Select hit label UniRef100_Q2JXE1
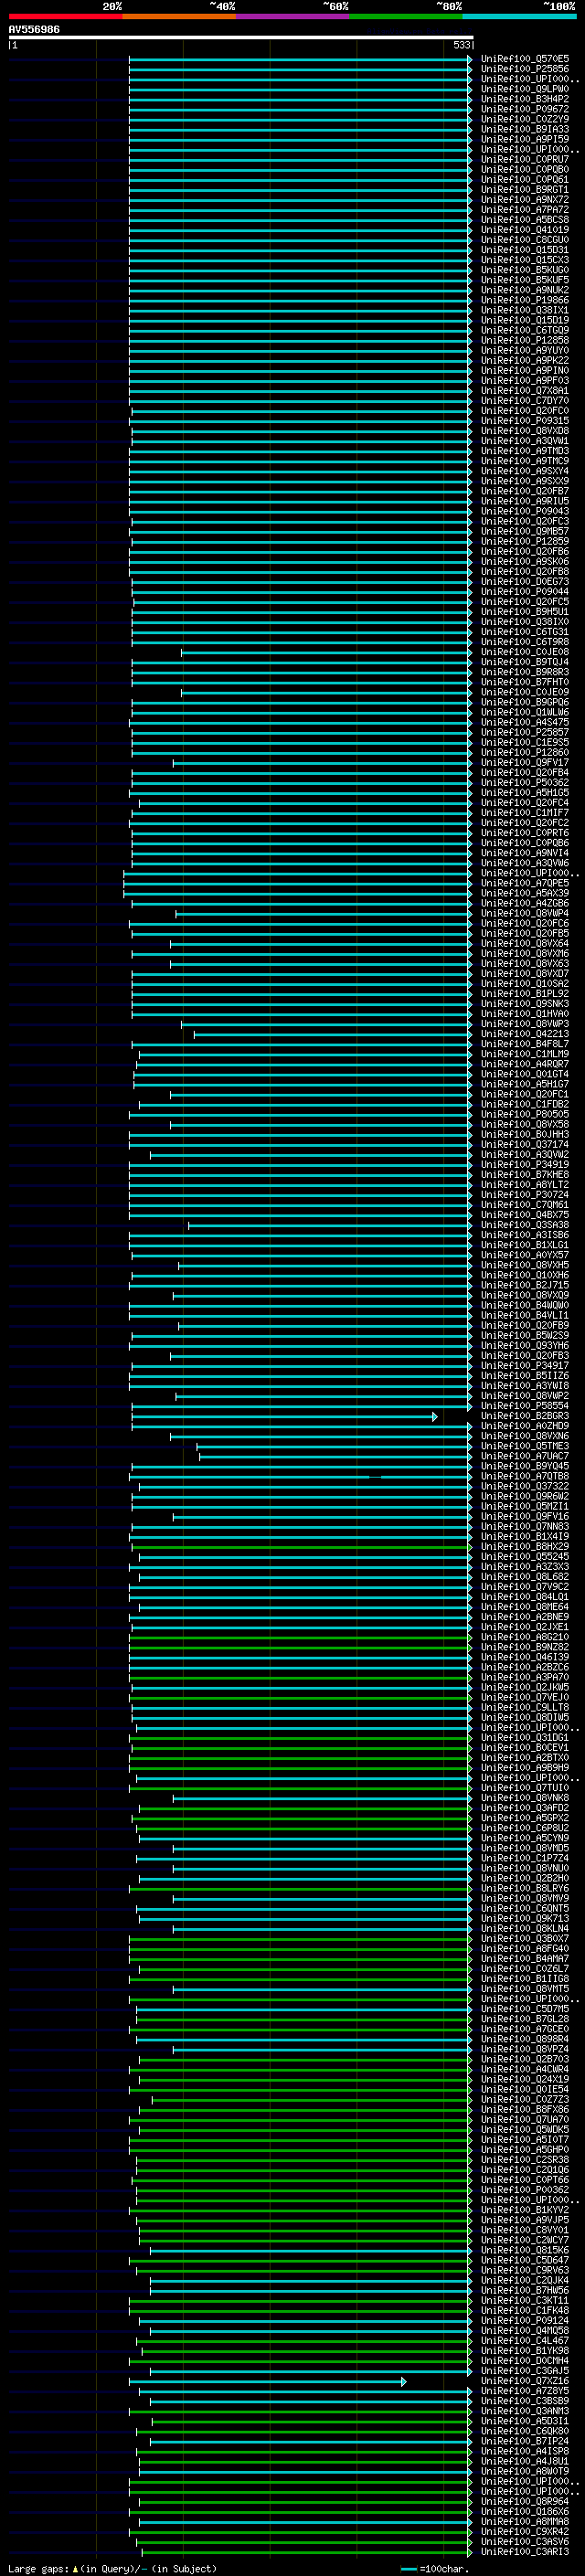 point(525,1627)
